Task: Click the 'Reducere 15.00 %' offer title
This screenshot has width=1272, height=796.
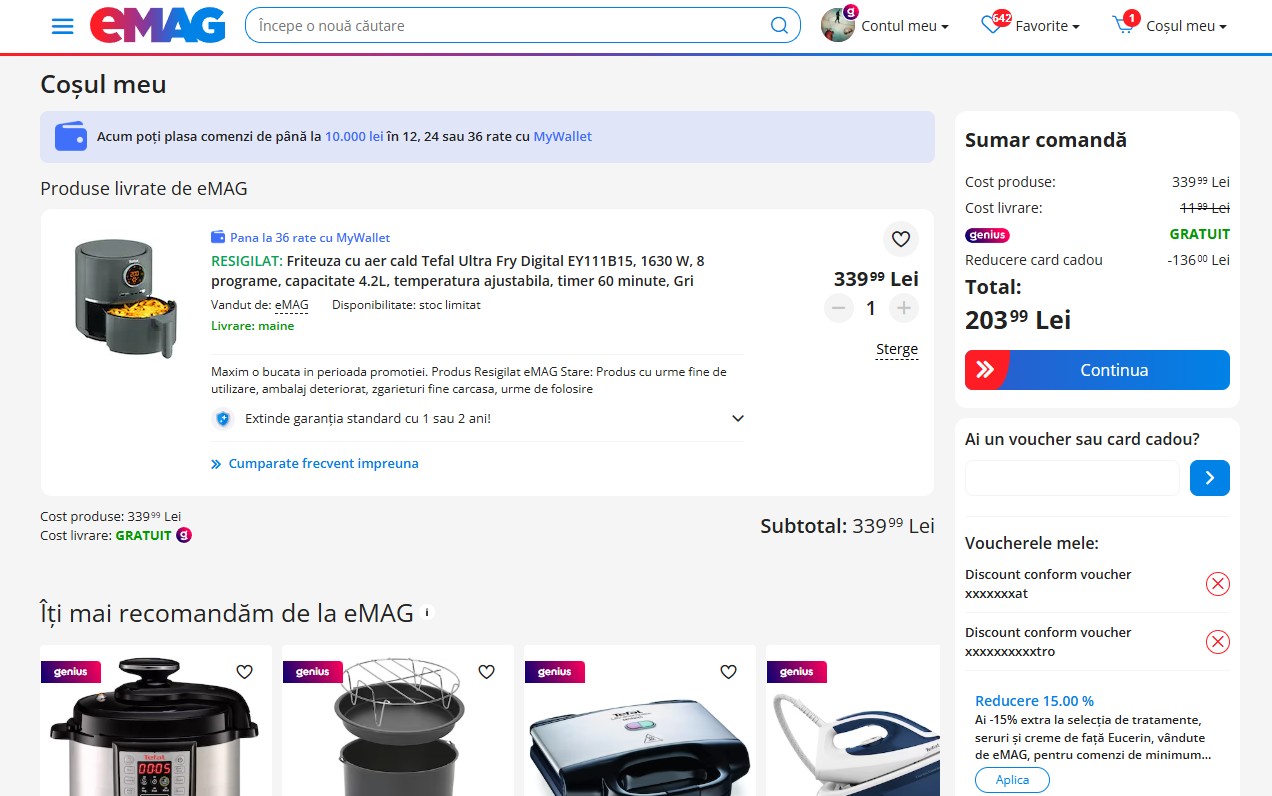Action: click(x=1035, y=701)
